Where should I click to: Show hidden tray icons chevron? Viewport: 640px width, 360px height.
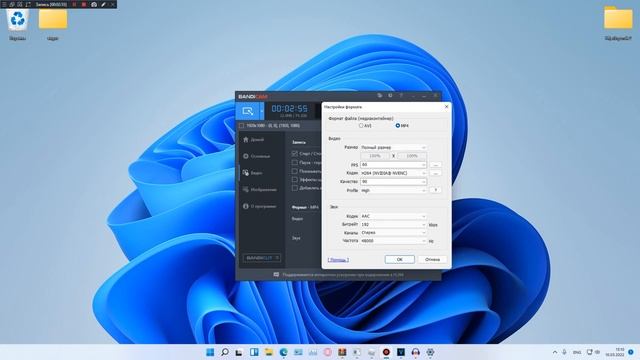(x=555, y=352)
